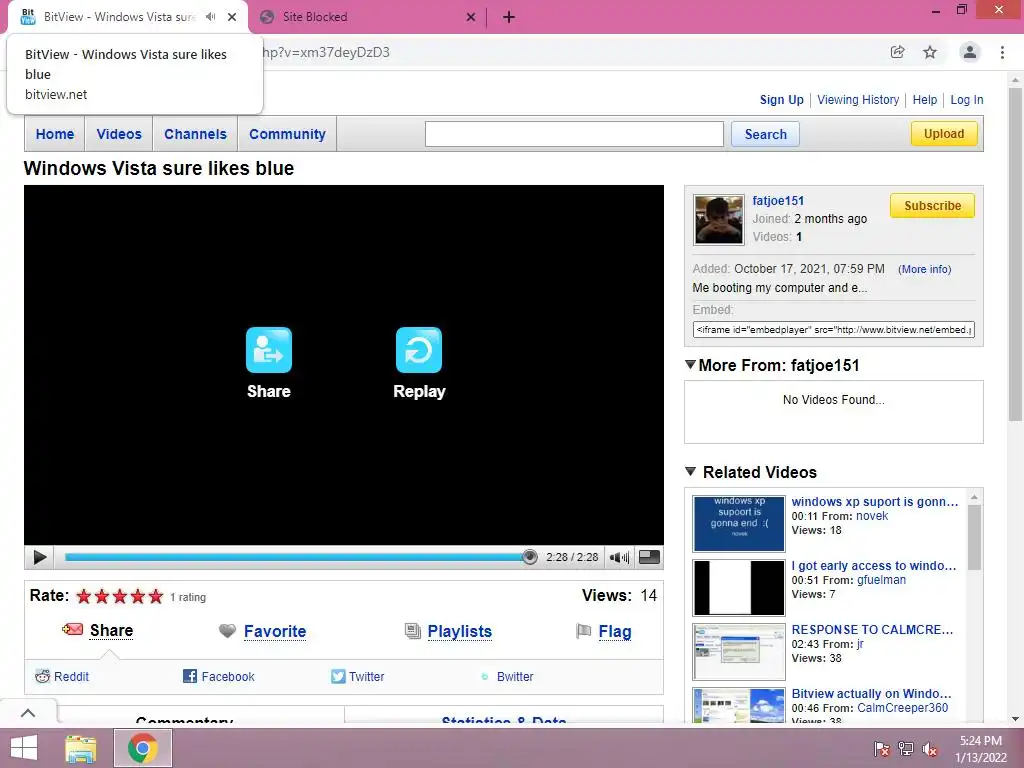Open the Community menu item
The image size is (1024, 768).
coord(287,134)
